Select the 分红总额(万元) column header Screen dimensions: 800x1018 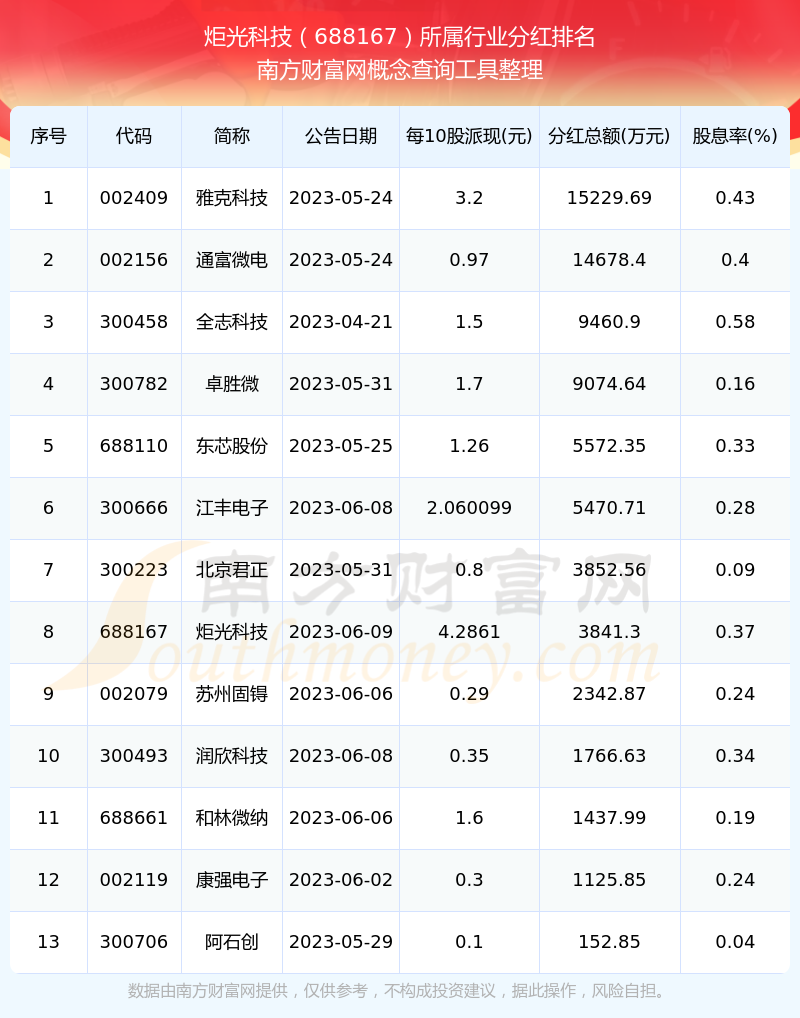(609, 136)
